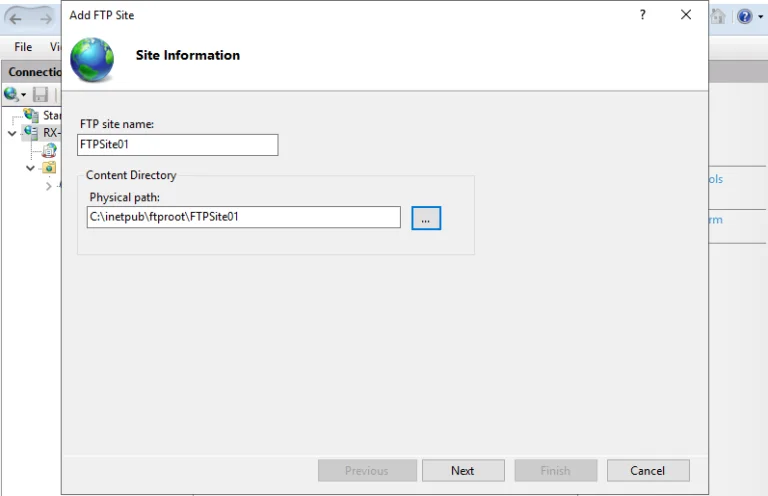Open dropdown arrow beside connection globe icon

point(24,94)
